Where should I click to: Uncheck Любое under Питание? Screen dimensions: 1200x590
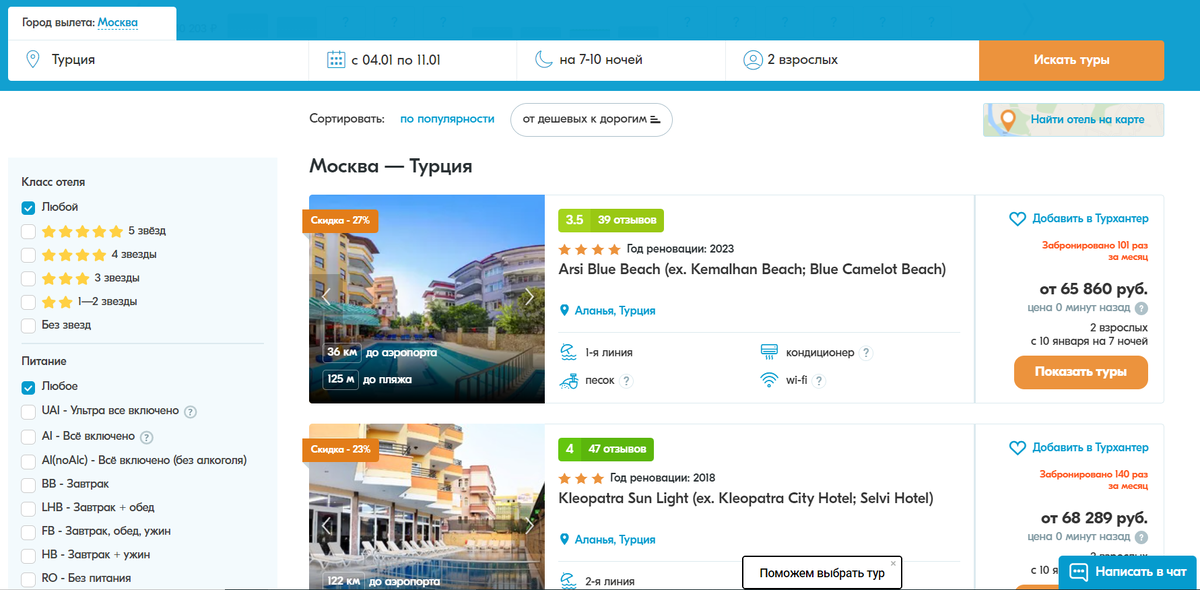(x=28, y=386)
